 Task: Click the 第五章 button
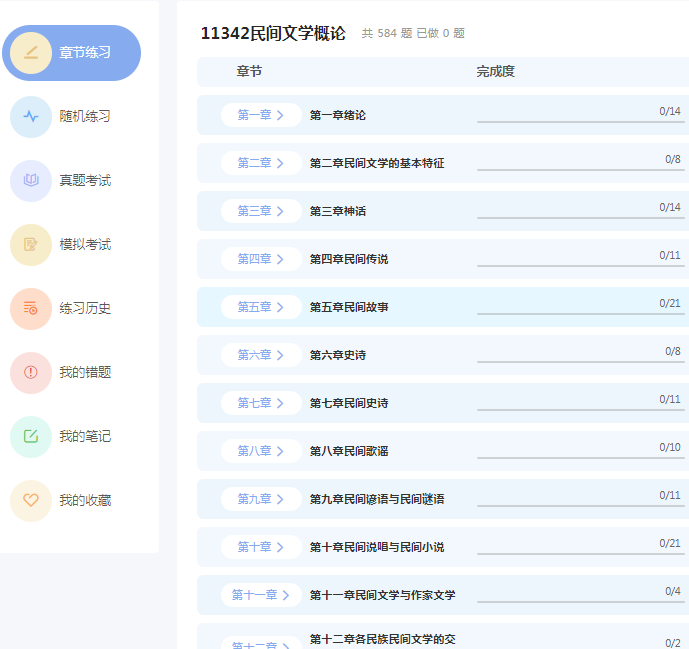(261, 307)
